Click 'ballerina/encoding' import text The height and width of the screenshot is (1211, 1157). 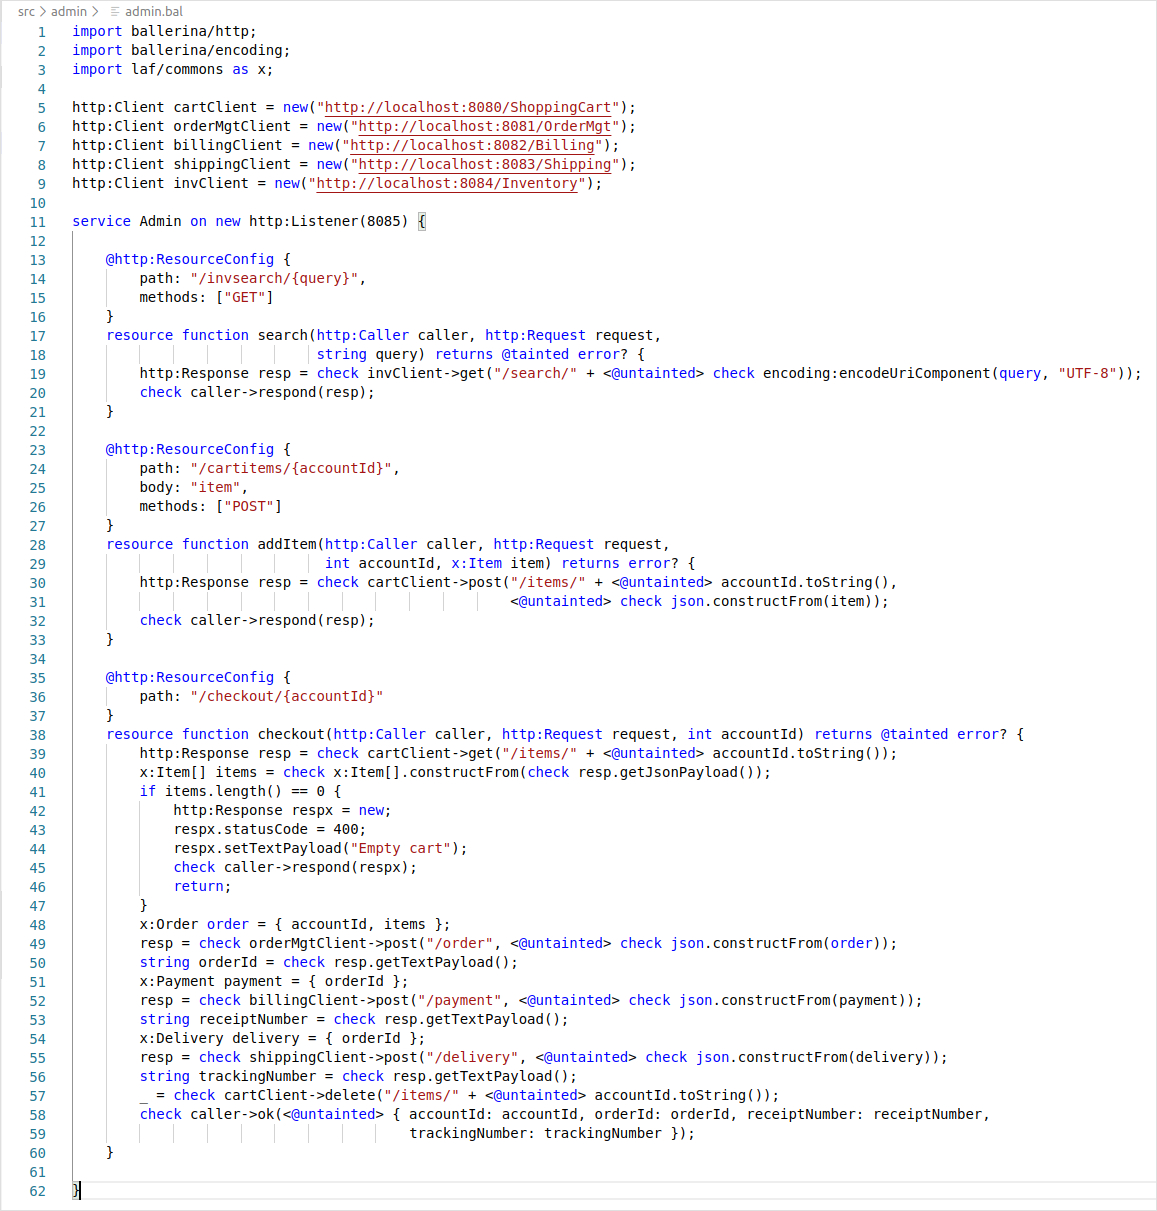tap(206, 50)
